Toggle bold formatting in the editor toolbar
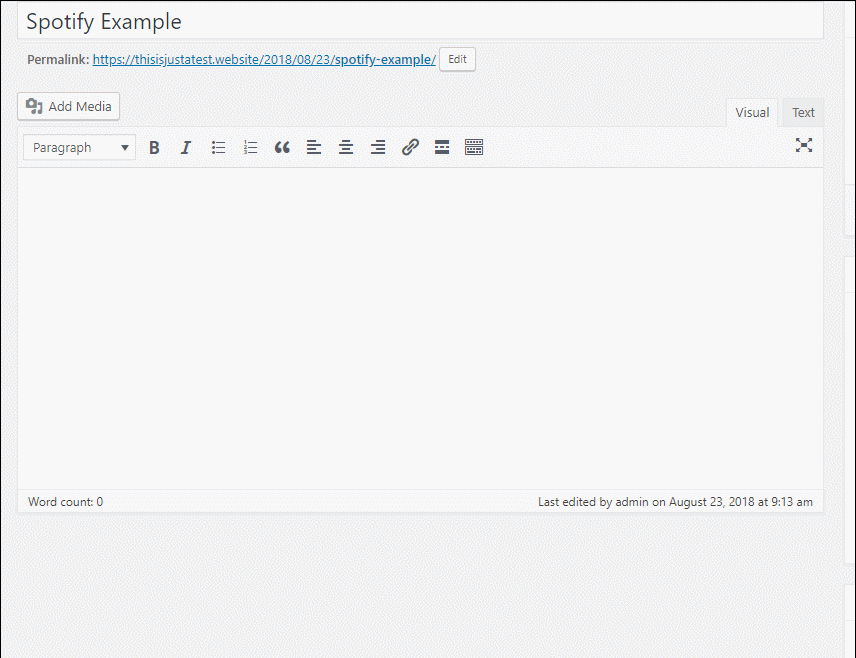Viewport: 856px width, 658px height. pos(154,147)
